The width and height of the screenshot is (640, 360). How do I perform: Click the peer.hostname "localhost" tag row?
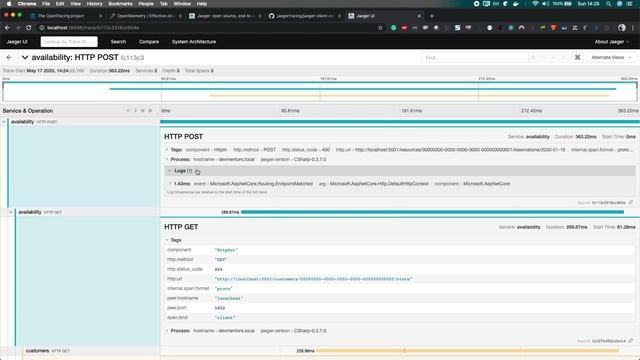coord(400,298)
